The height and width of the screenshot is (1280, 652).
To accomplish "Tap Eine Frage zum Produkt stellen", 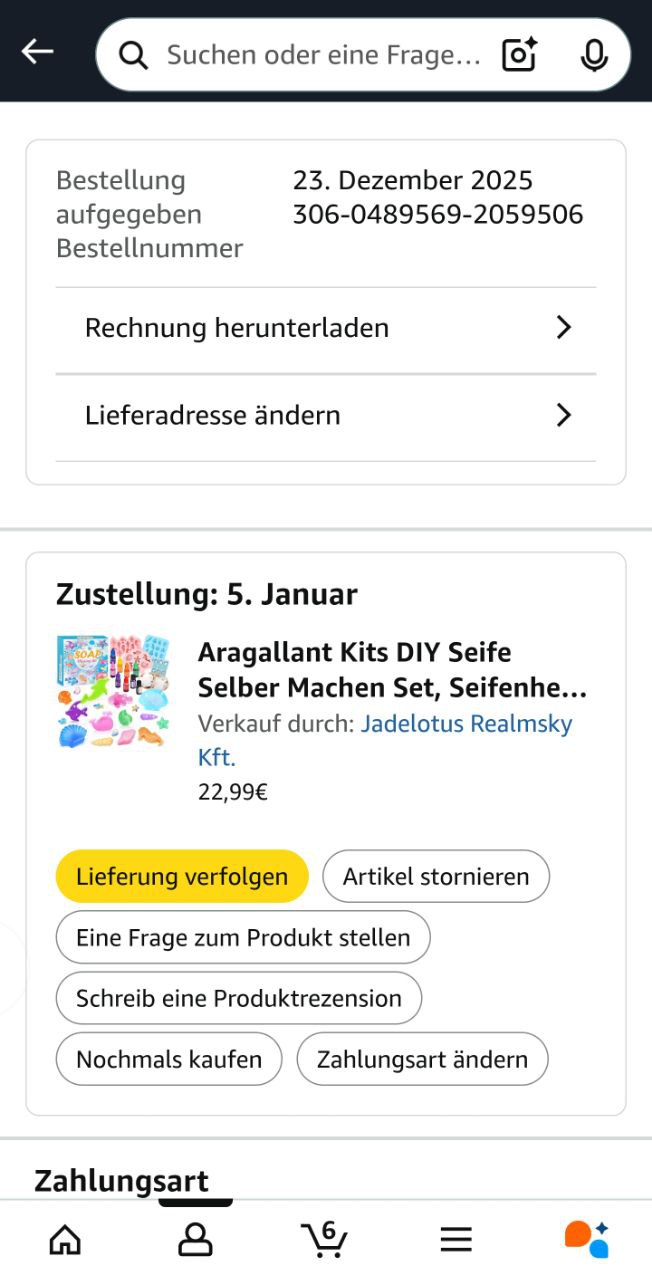I will click(243, 938).
